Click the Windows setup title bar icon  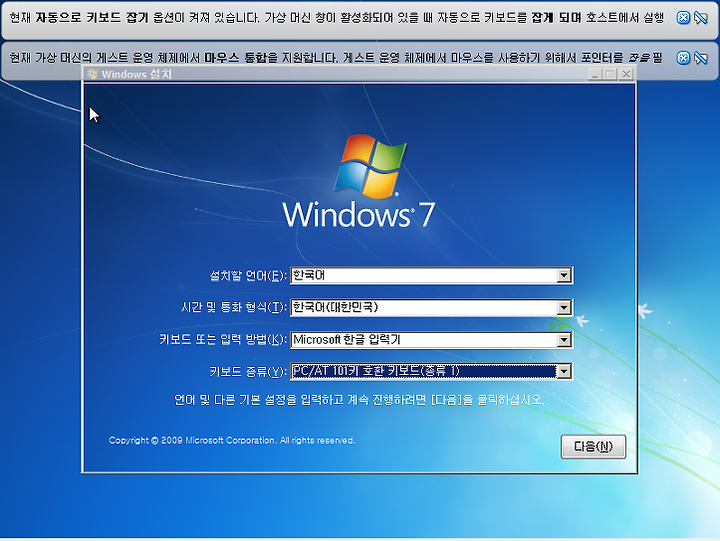(x=92, y=74)
